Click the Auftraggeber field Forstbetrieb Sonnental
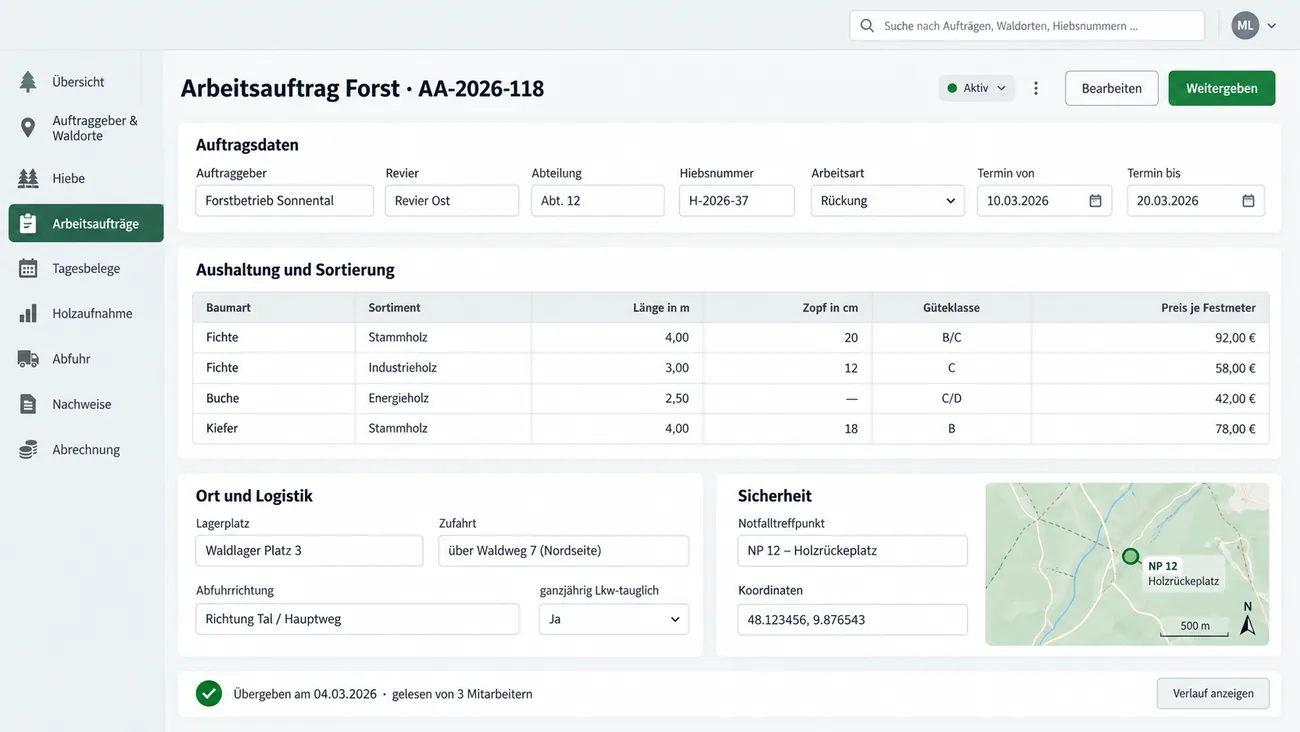This screenshot has height=732, width=1300. (285, 201)
